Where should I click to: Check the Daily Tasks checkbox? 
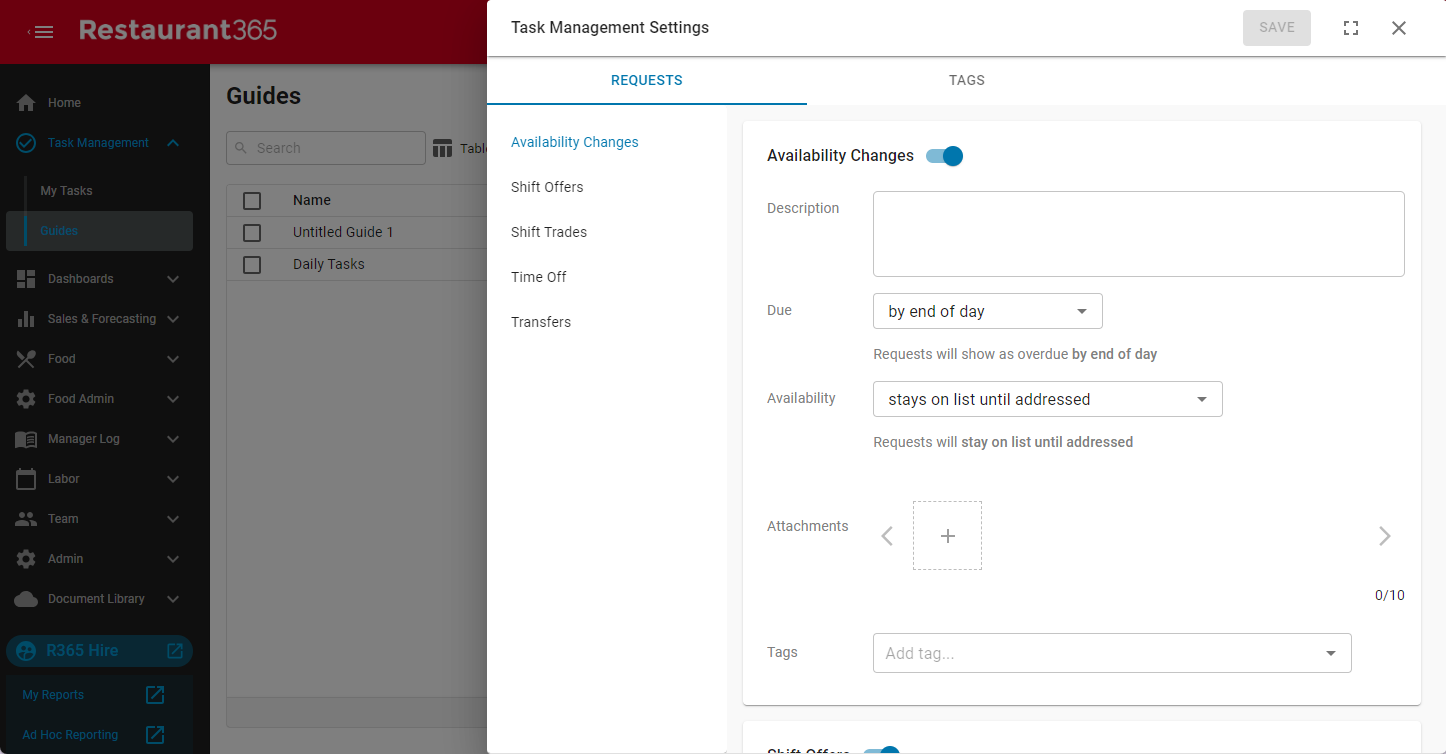(252, 265)
